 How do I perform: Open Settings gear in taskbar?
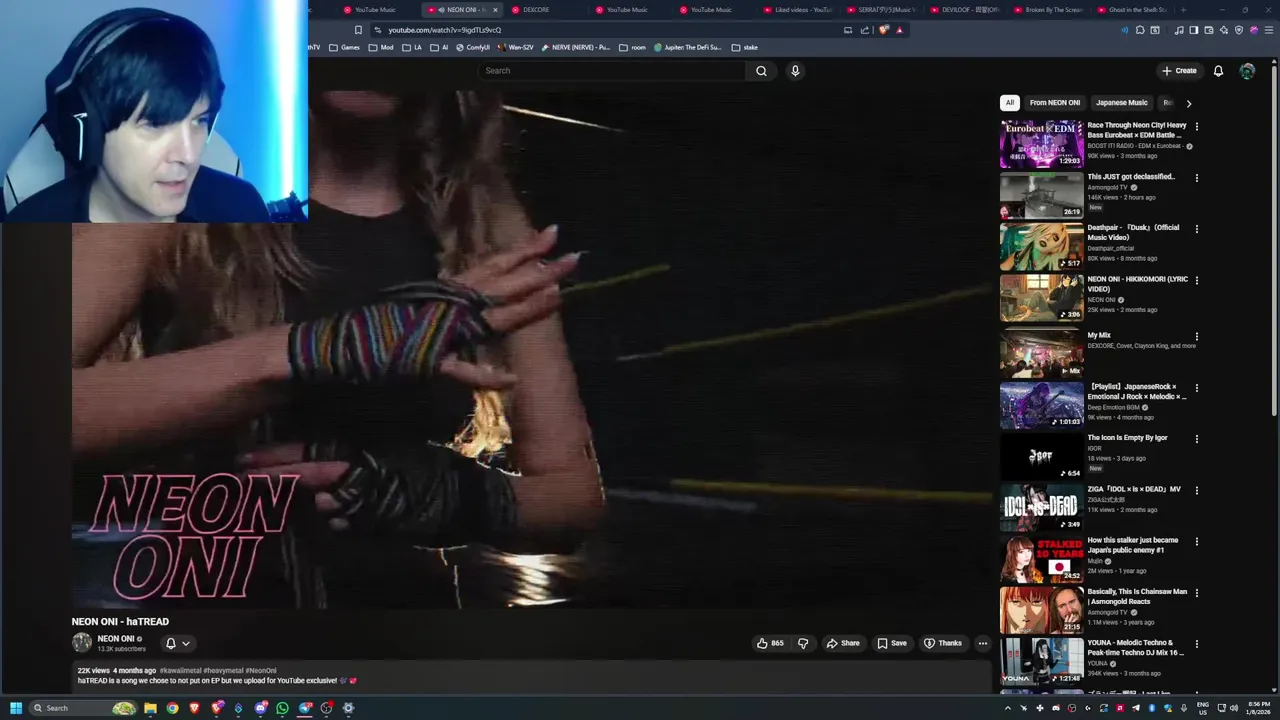tap(348, 708)
